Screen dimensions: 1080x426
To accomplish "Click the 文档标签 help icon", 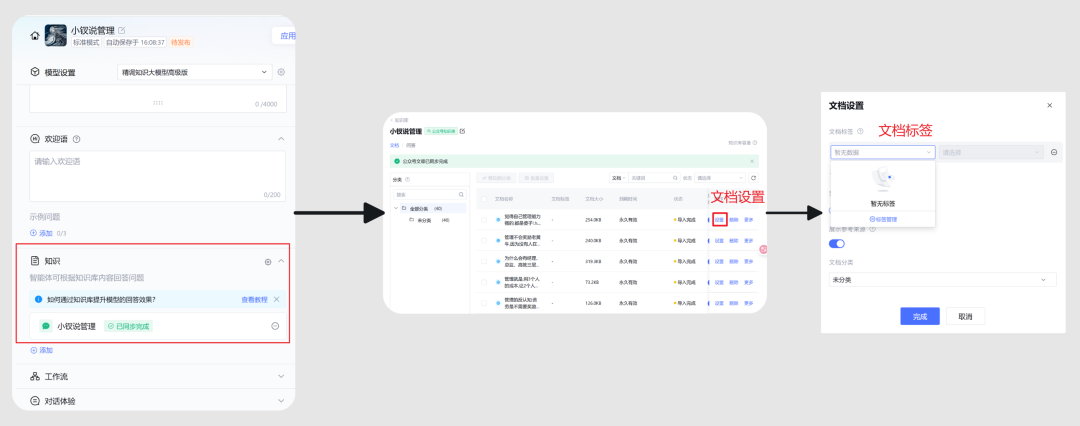I will point(860,131).
